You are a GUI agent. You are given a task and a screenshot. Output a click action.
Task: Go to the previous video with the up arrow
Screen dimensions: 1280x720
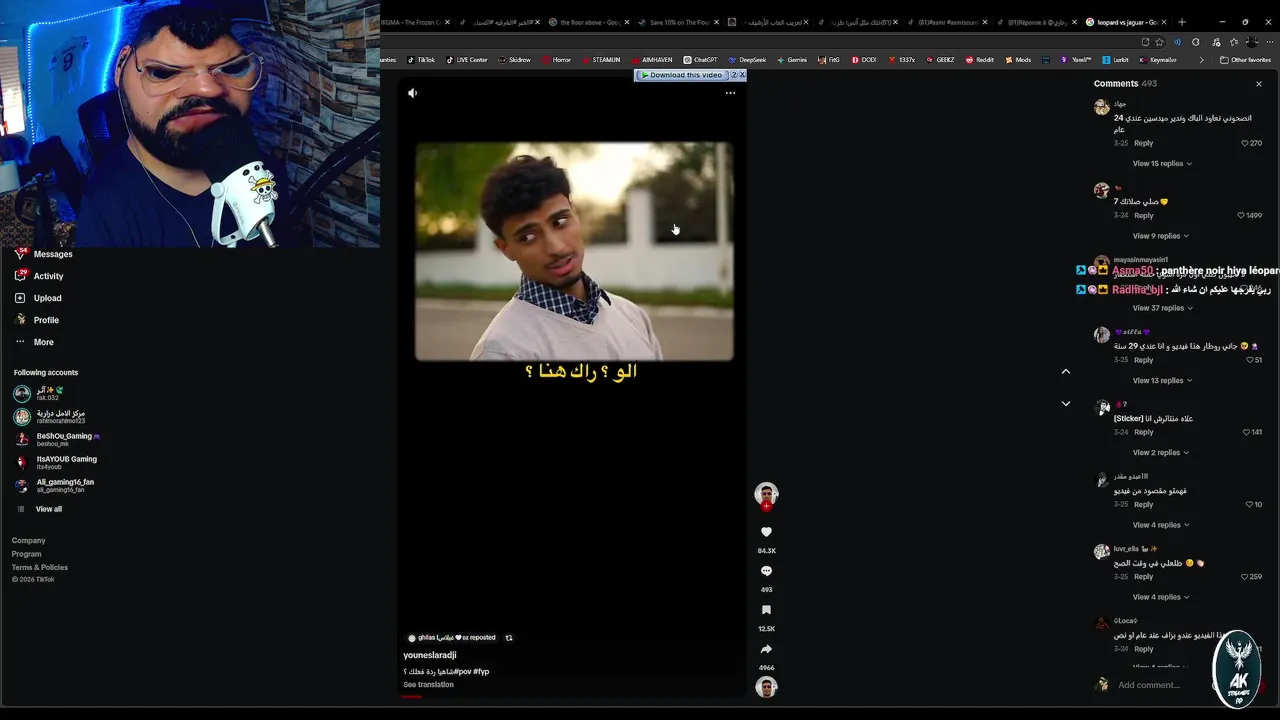(1066, 372)
